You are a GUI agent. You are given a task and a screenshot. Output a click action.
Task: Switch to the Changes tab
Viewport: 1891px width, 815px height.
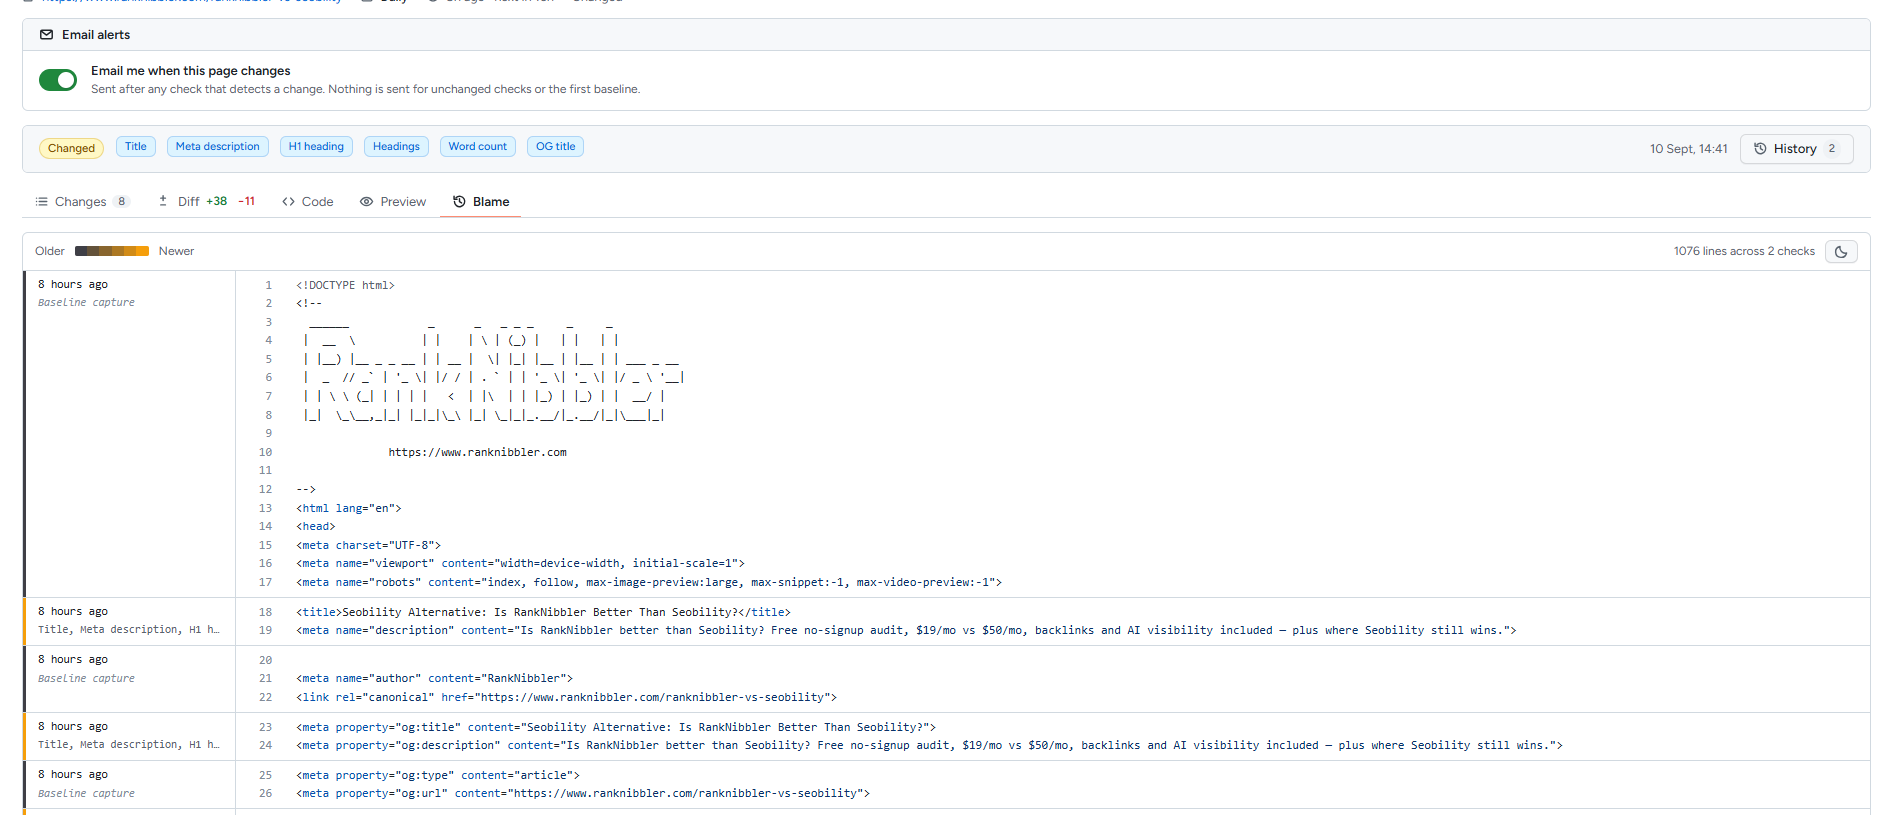[x=82, y=201]
